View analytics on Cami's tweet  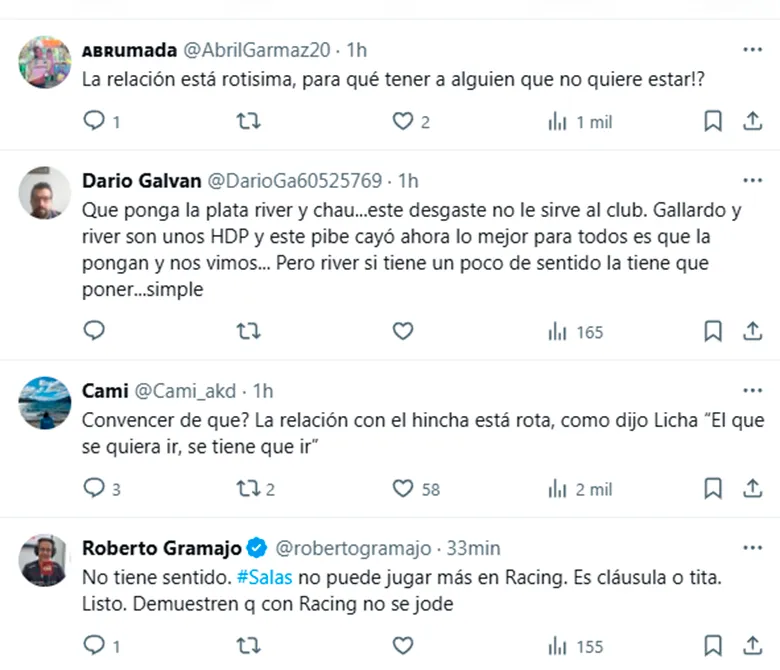pyautogui.click(x=557, y=489)
